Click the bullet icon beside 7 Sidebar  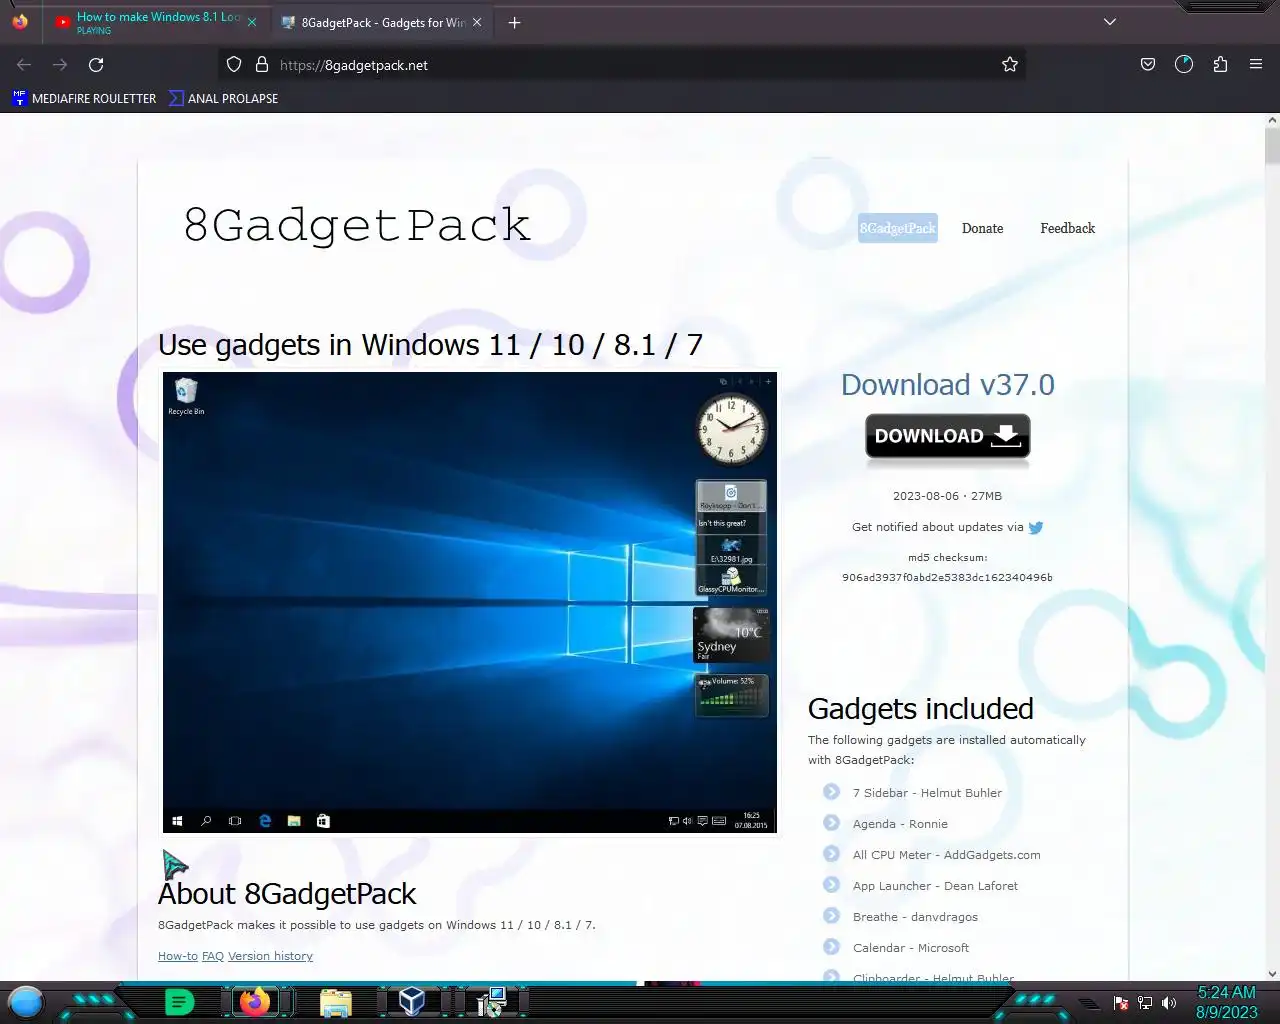831,792
